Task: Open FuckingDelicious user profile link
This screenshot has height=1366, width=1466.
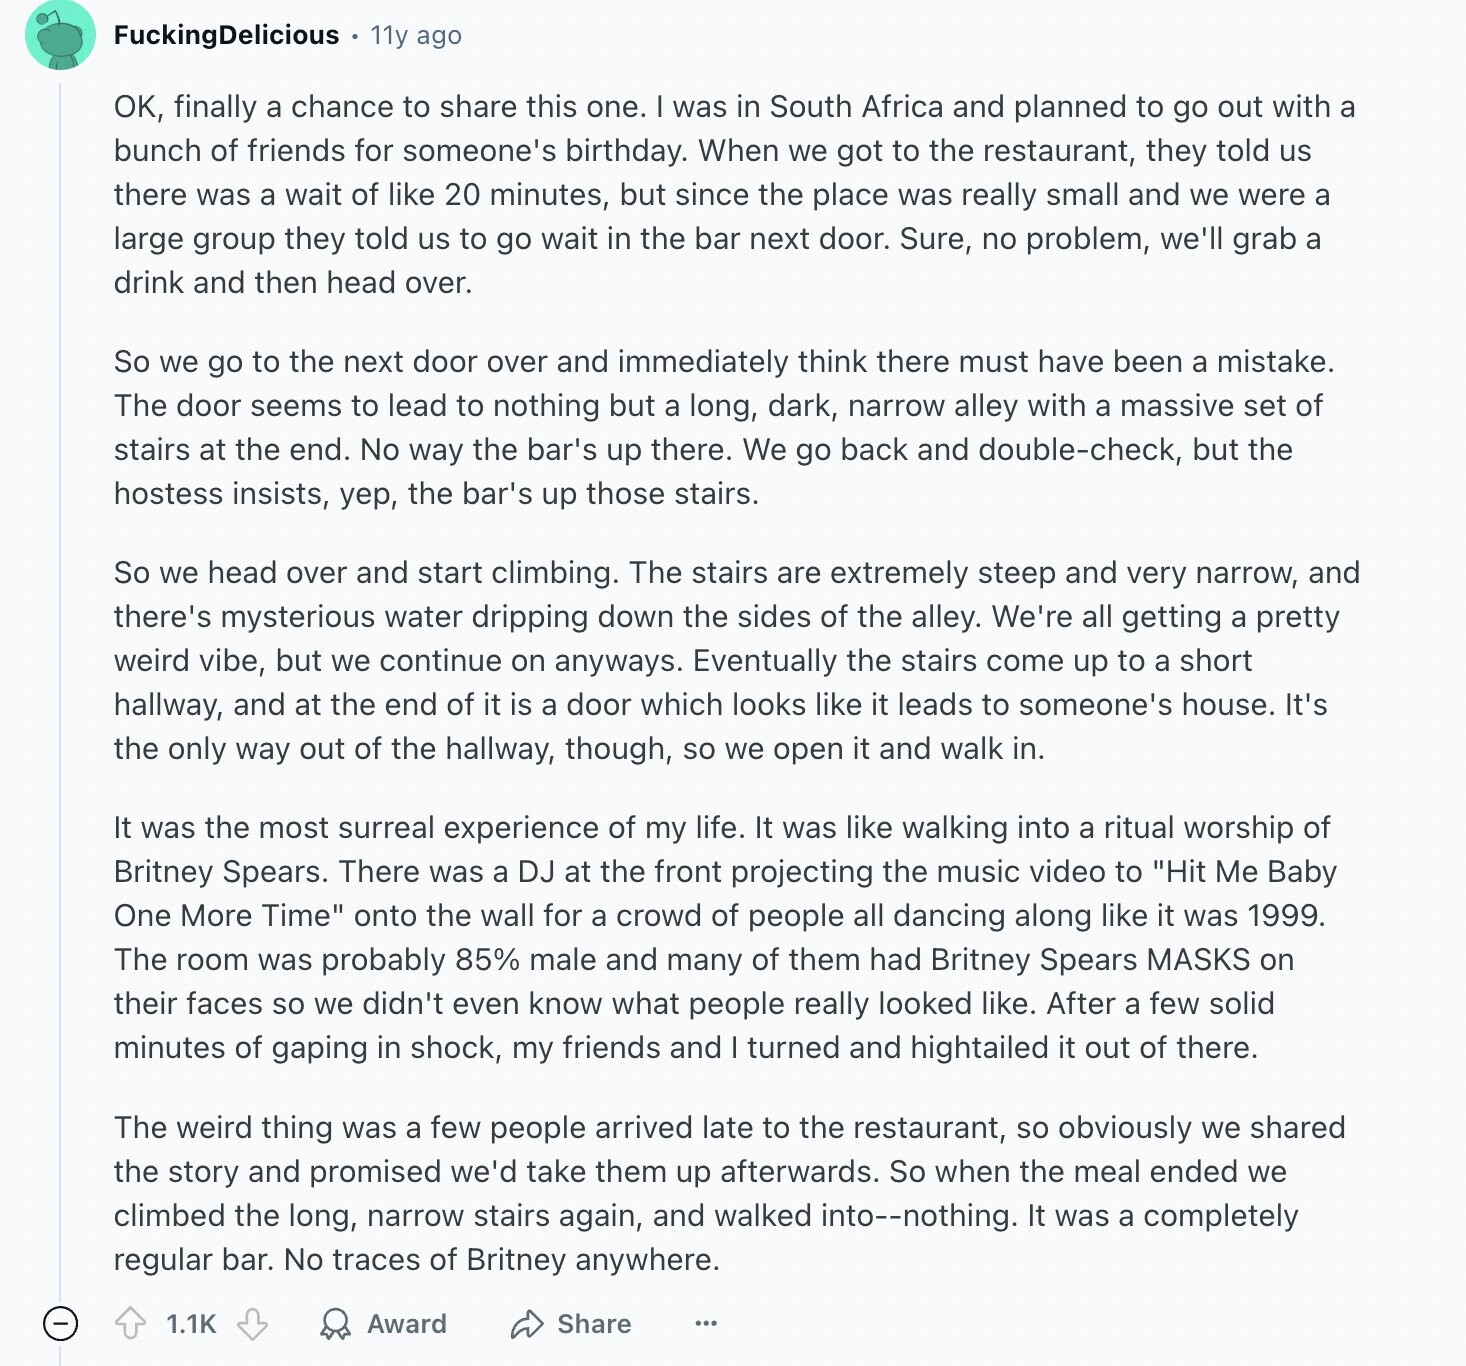Action: coord(226,35)
